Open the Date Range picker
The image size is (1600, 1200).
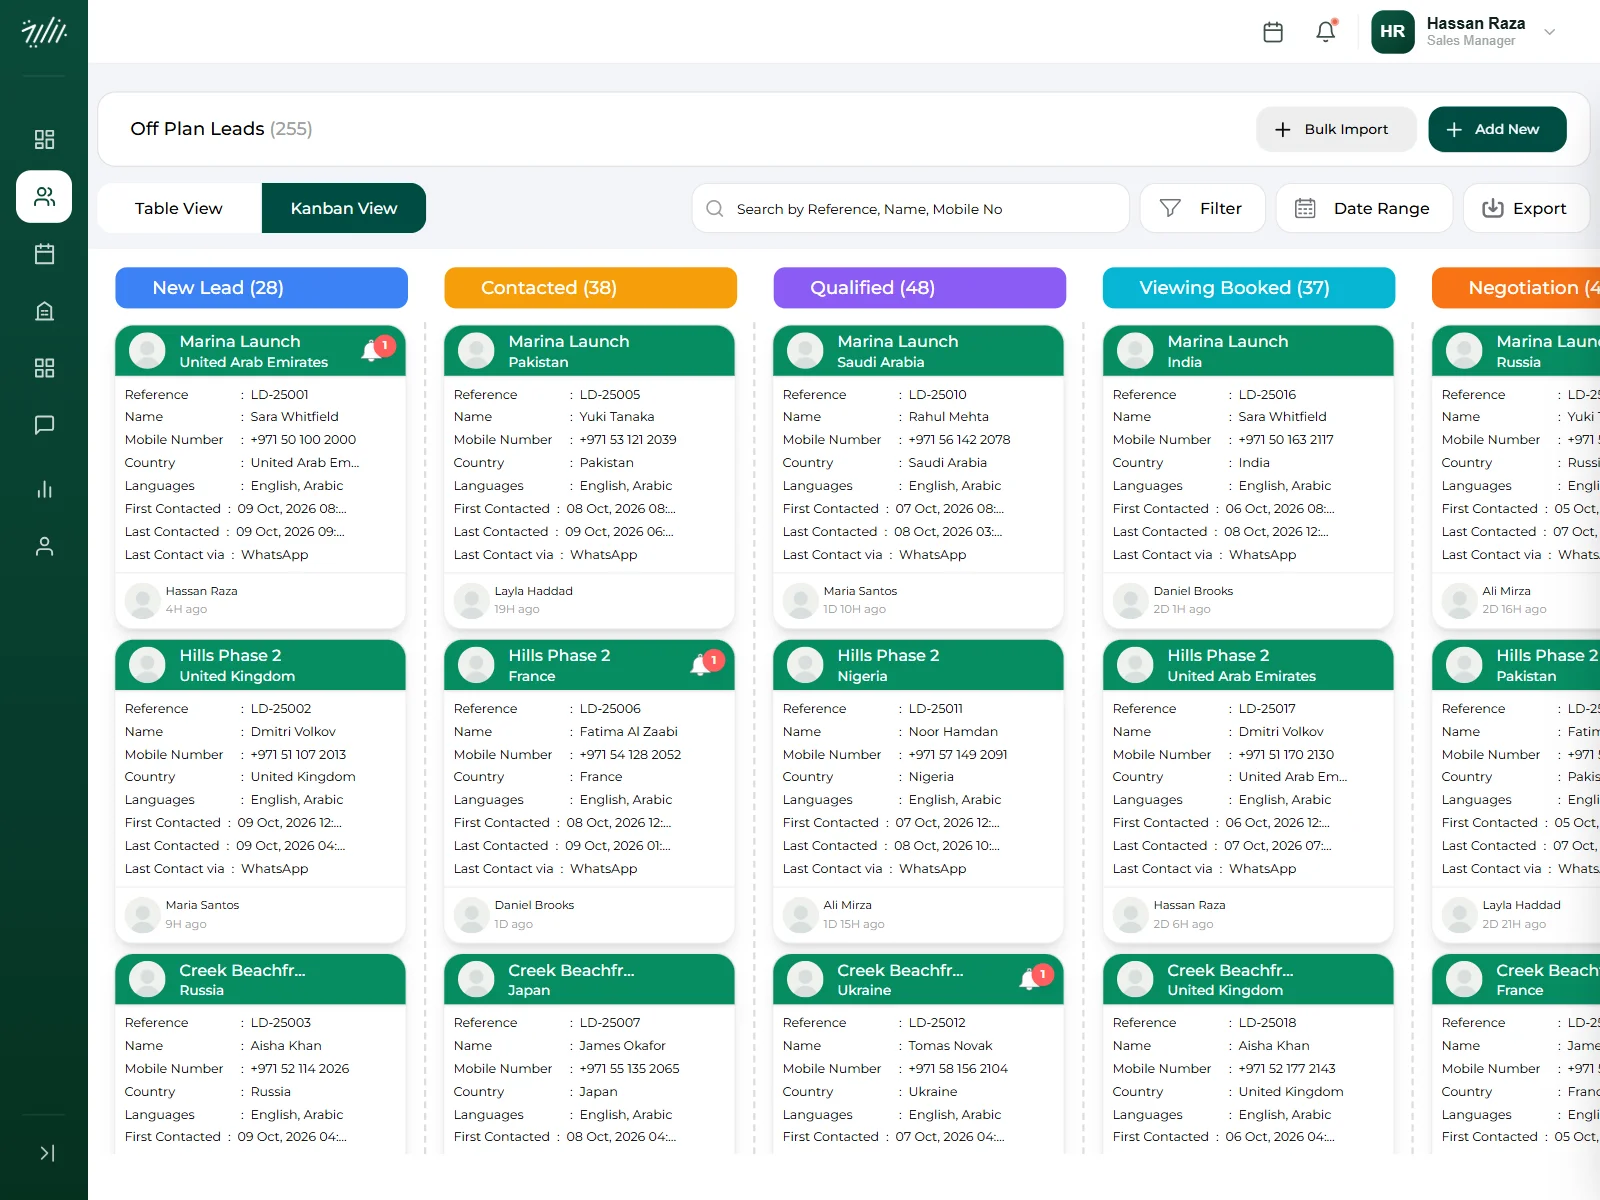(x=1364, y=208)
